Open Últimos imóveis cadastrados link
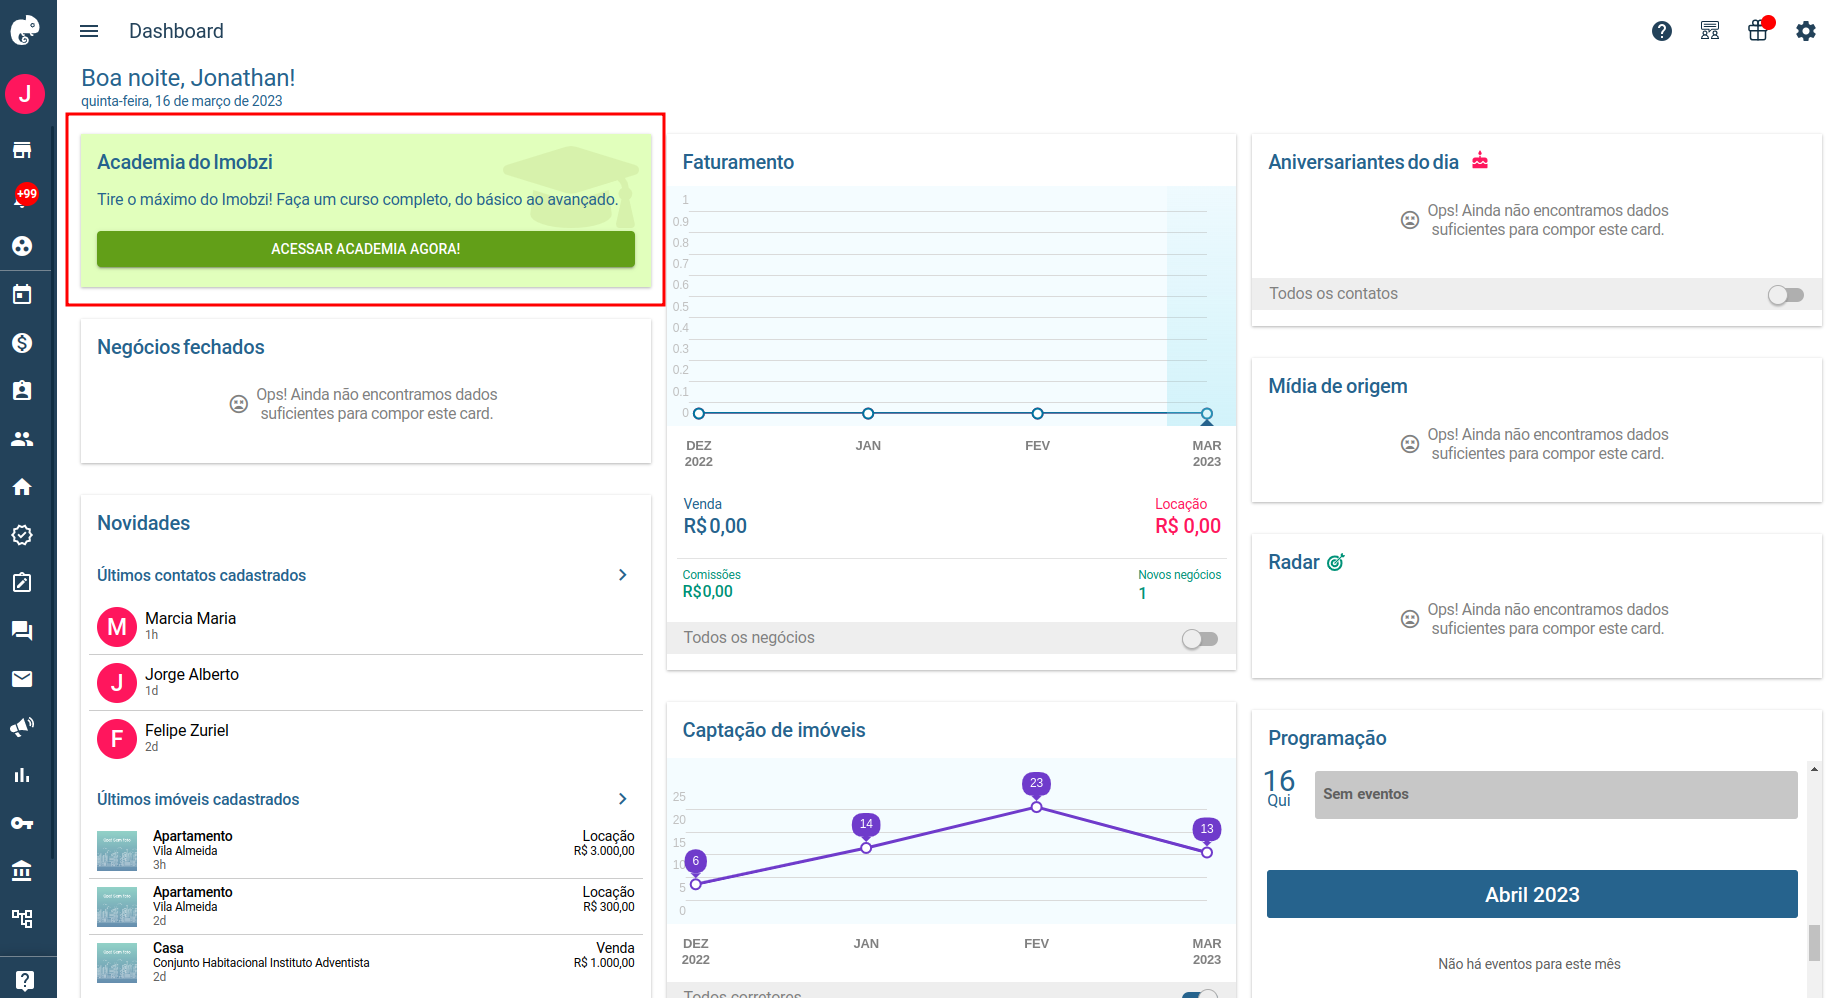This screenshot has height=998, width=1836. (198, 799)
